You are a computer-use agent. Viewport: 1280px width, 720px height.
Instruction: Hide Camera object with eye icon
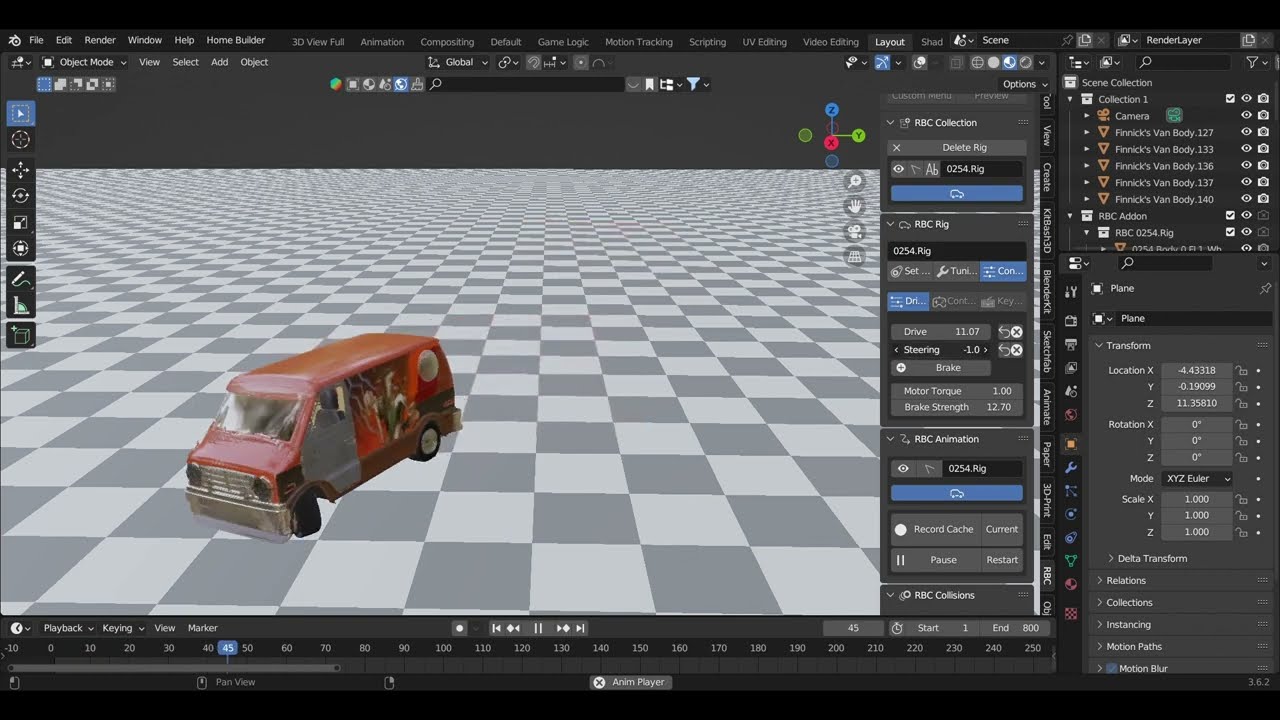coord(1247,116)
